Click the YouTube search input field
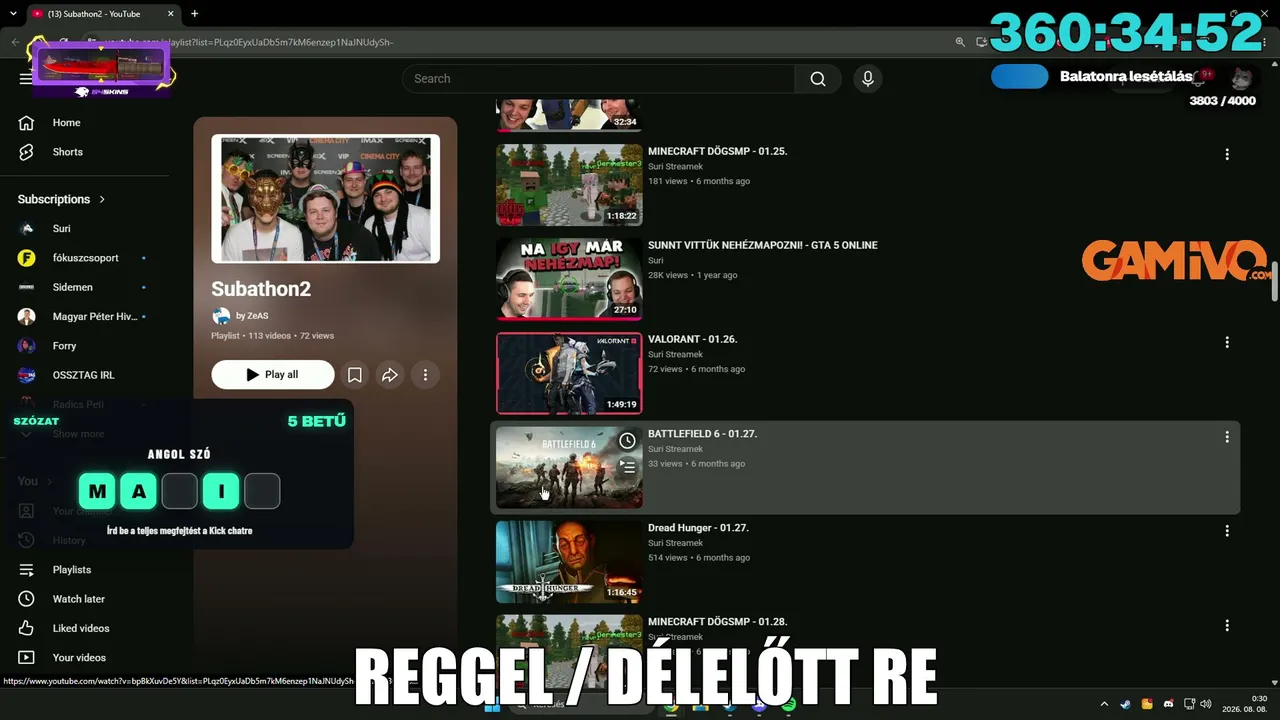Screen dimensions: 1280x720 600,79
